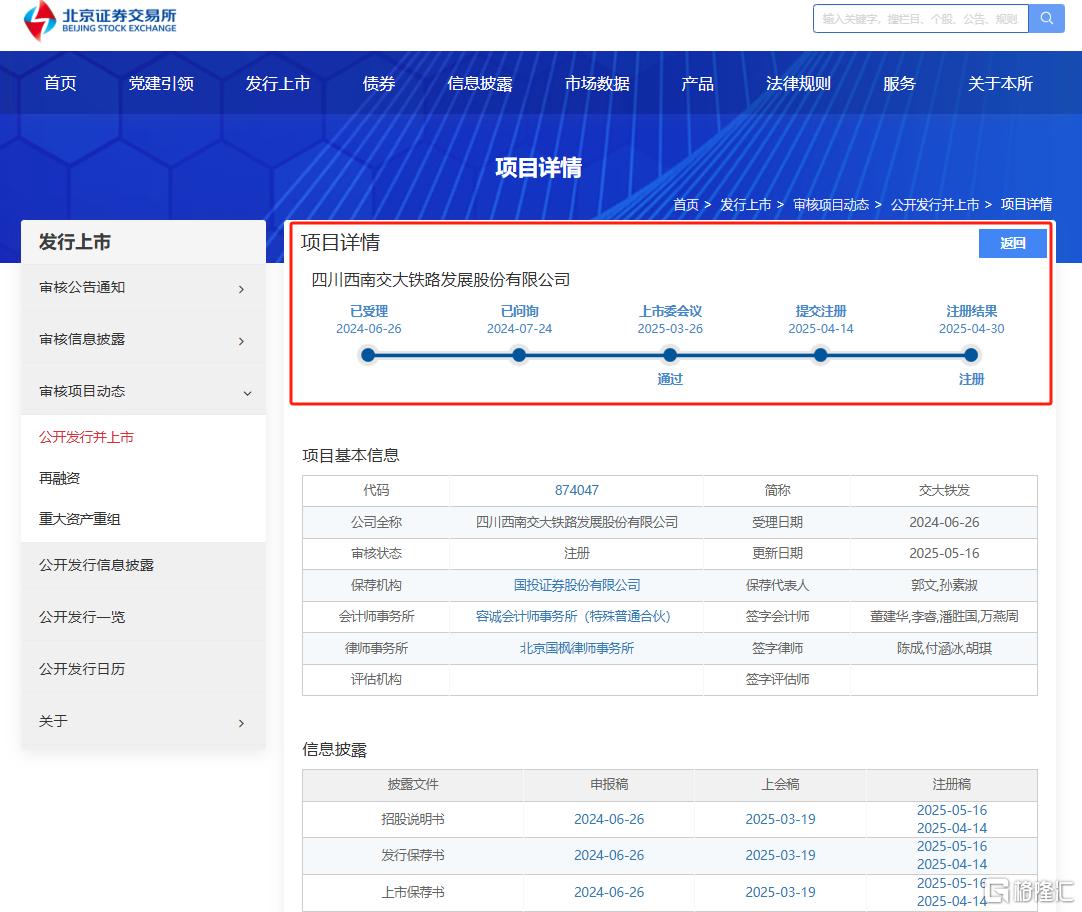The width and height of the screenshot is (1082, 912).
Task: Click the 提交注册 timeline dot
Action: click(x=820, y=355)
